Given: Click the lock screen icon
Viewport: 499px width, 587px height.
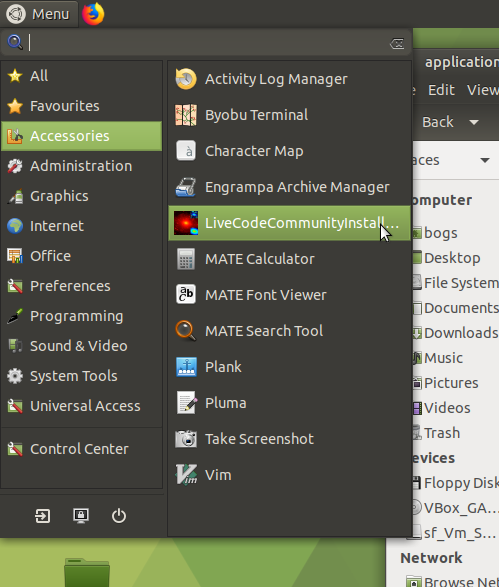Looking at the screenshot, I should click(x=81, y=515).
